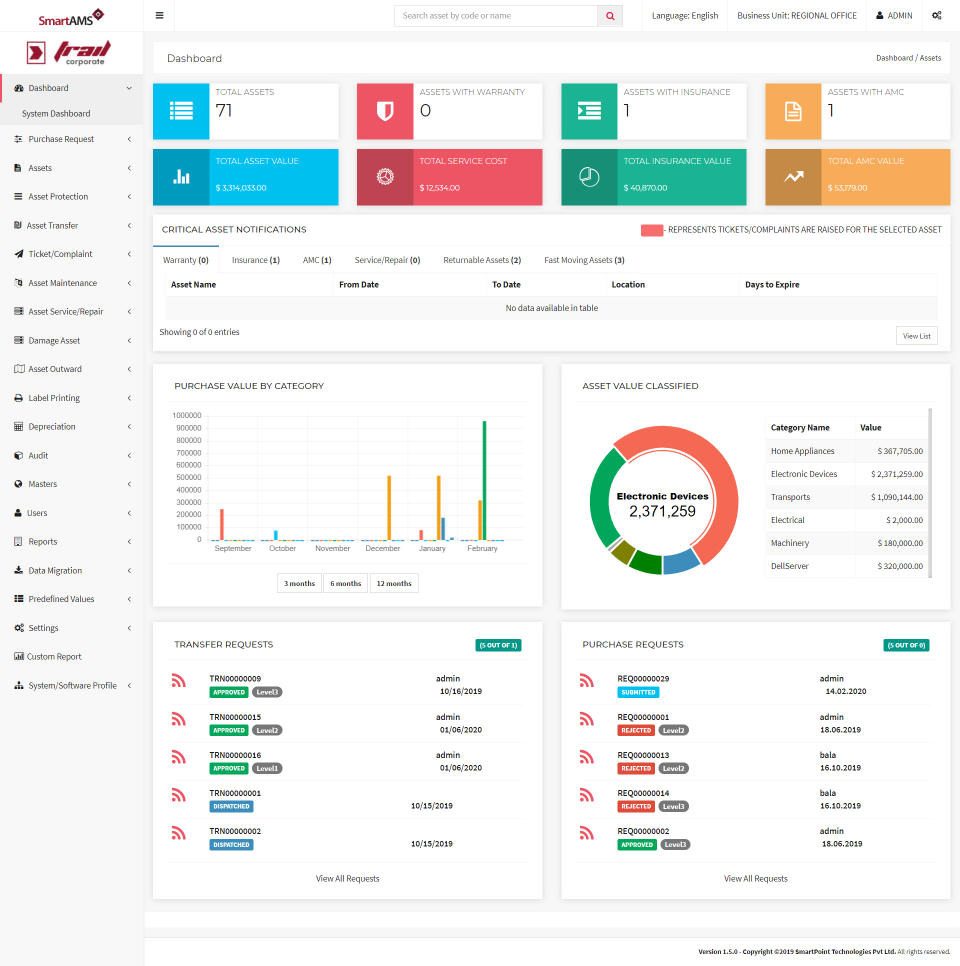Click the Total Assets list icon

181,111
